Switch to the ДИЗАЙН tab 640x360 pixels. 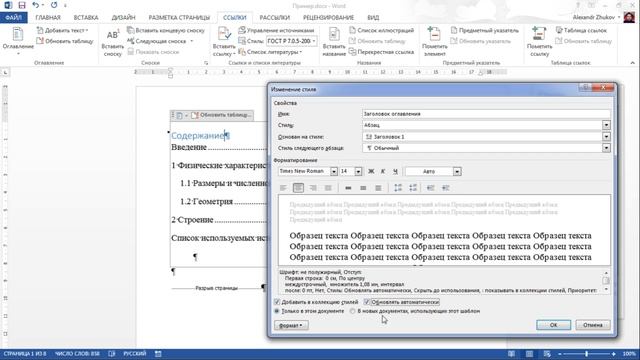[123, 18]
